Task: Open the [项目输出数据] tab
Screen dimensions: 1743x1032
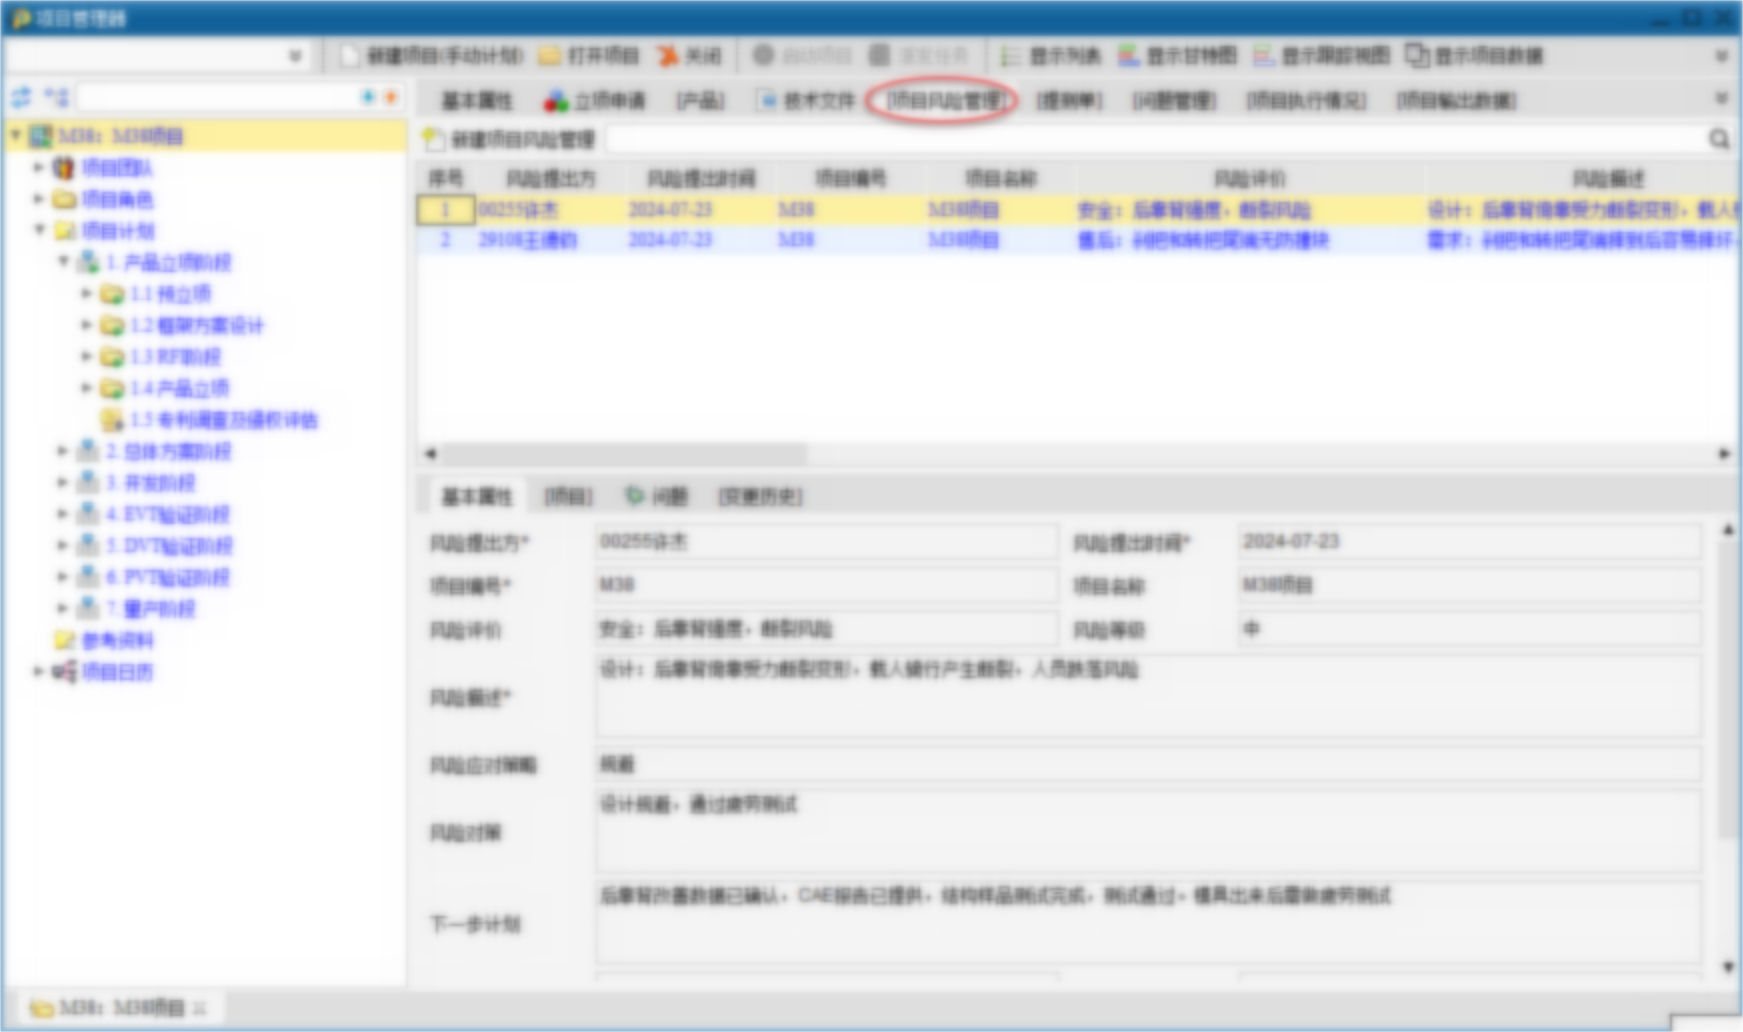Action: pyautogui.click(x=1456, y=101)
